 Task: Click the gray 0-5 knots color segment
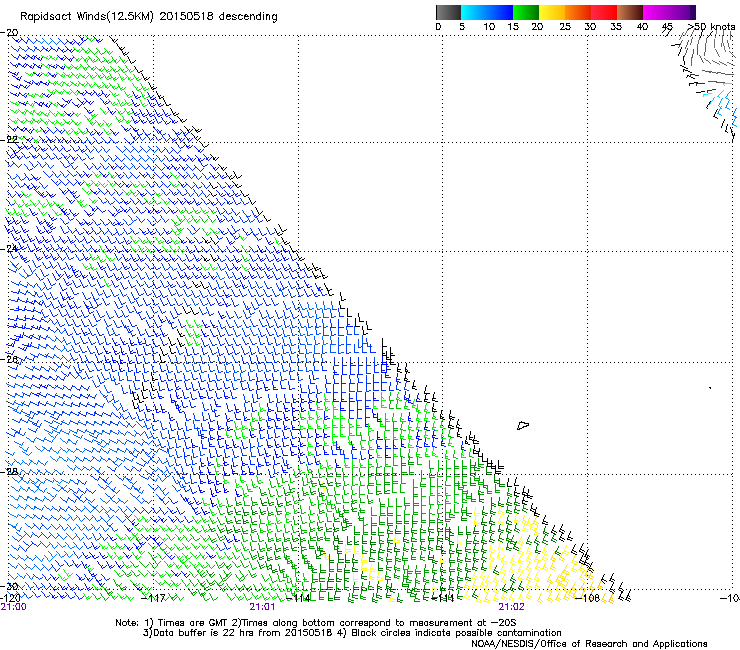point(448,12)
